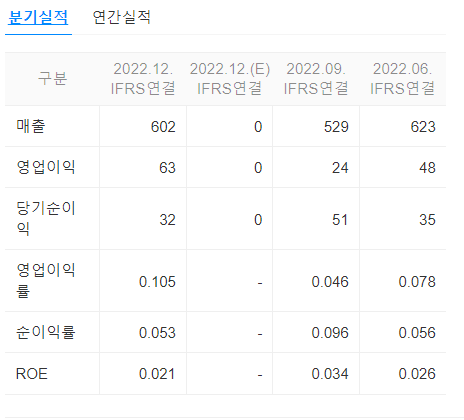The height and width of the screenshot is (420, 464).
Task: Select the 순이익률 value 0.053
Action: click(157, 333)
